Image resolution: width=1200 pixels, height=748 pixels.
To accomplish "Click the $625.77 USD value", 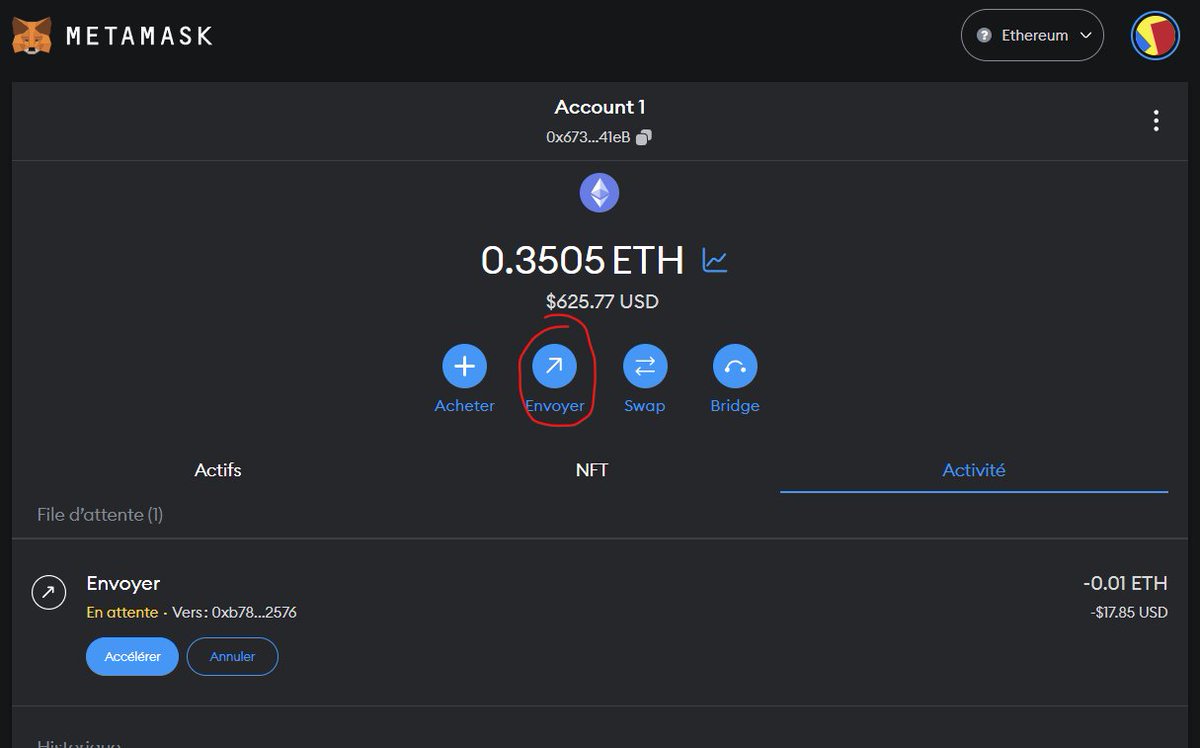I will (x=602, y=301).
